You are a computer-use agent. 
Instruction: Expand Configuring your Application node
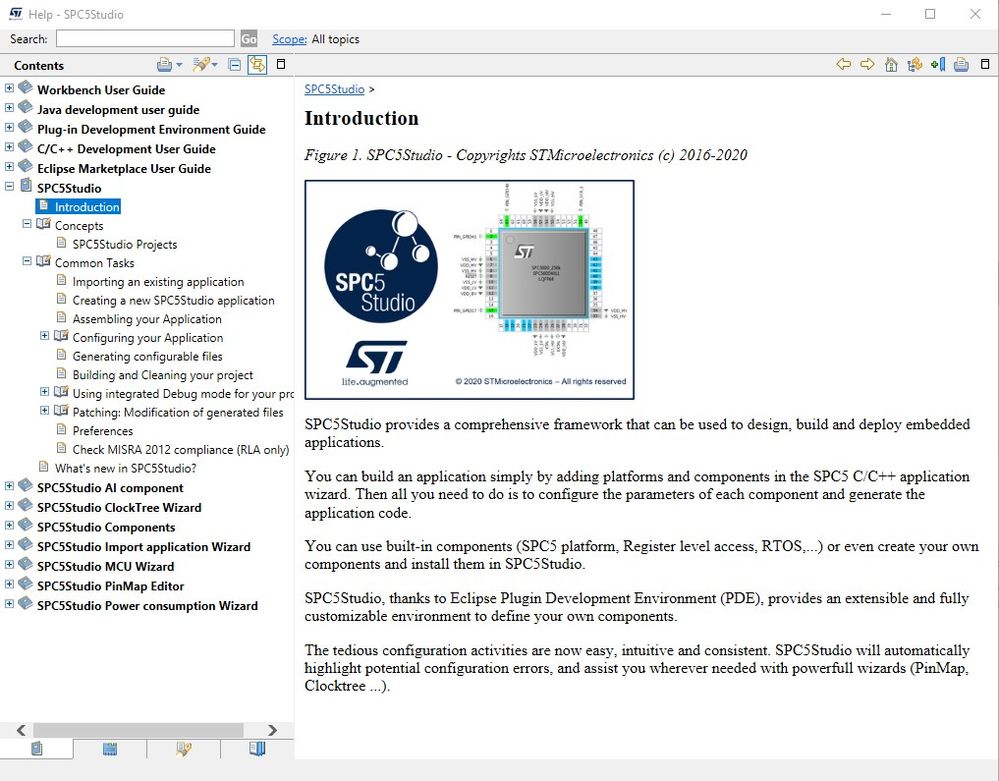pos(45,336)
